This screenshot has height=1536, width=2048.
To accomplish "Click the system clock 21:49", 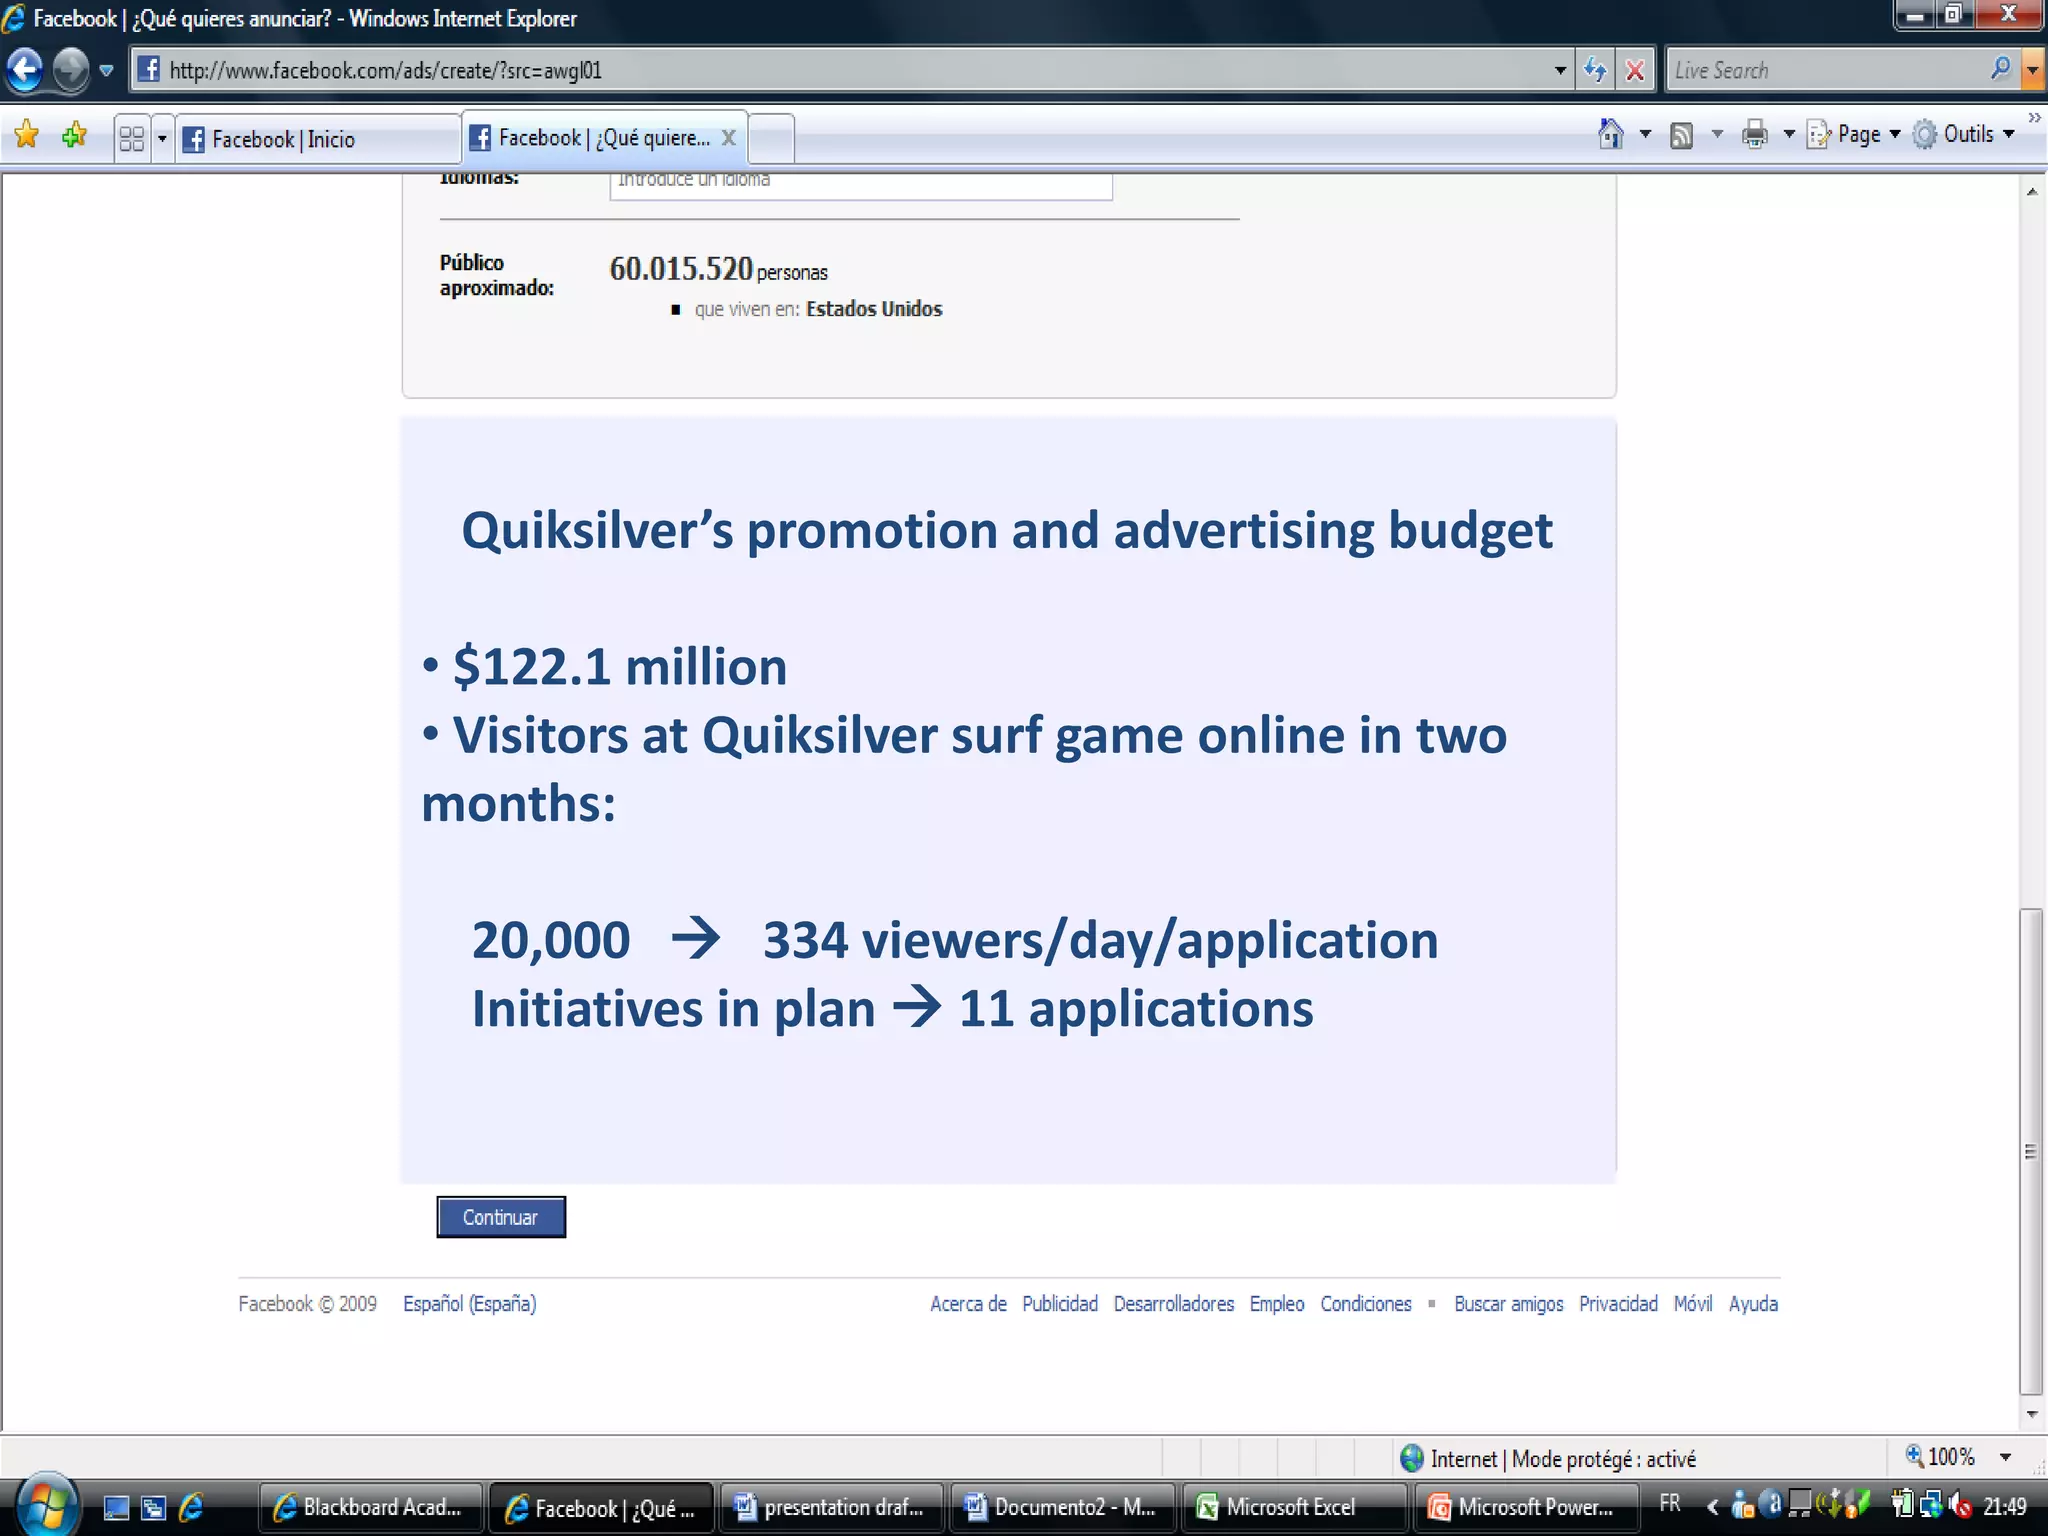I will [x=2005, y=1507].
